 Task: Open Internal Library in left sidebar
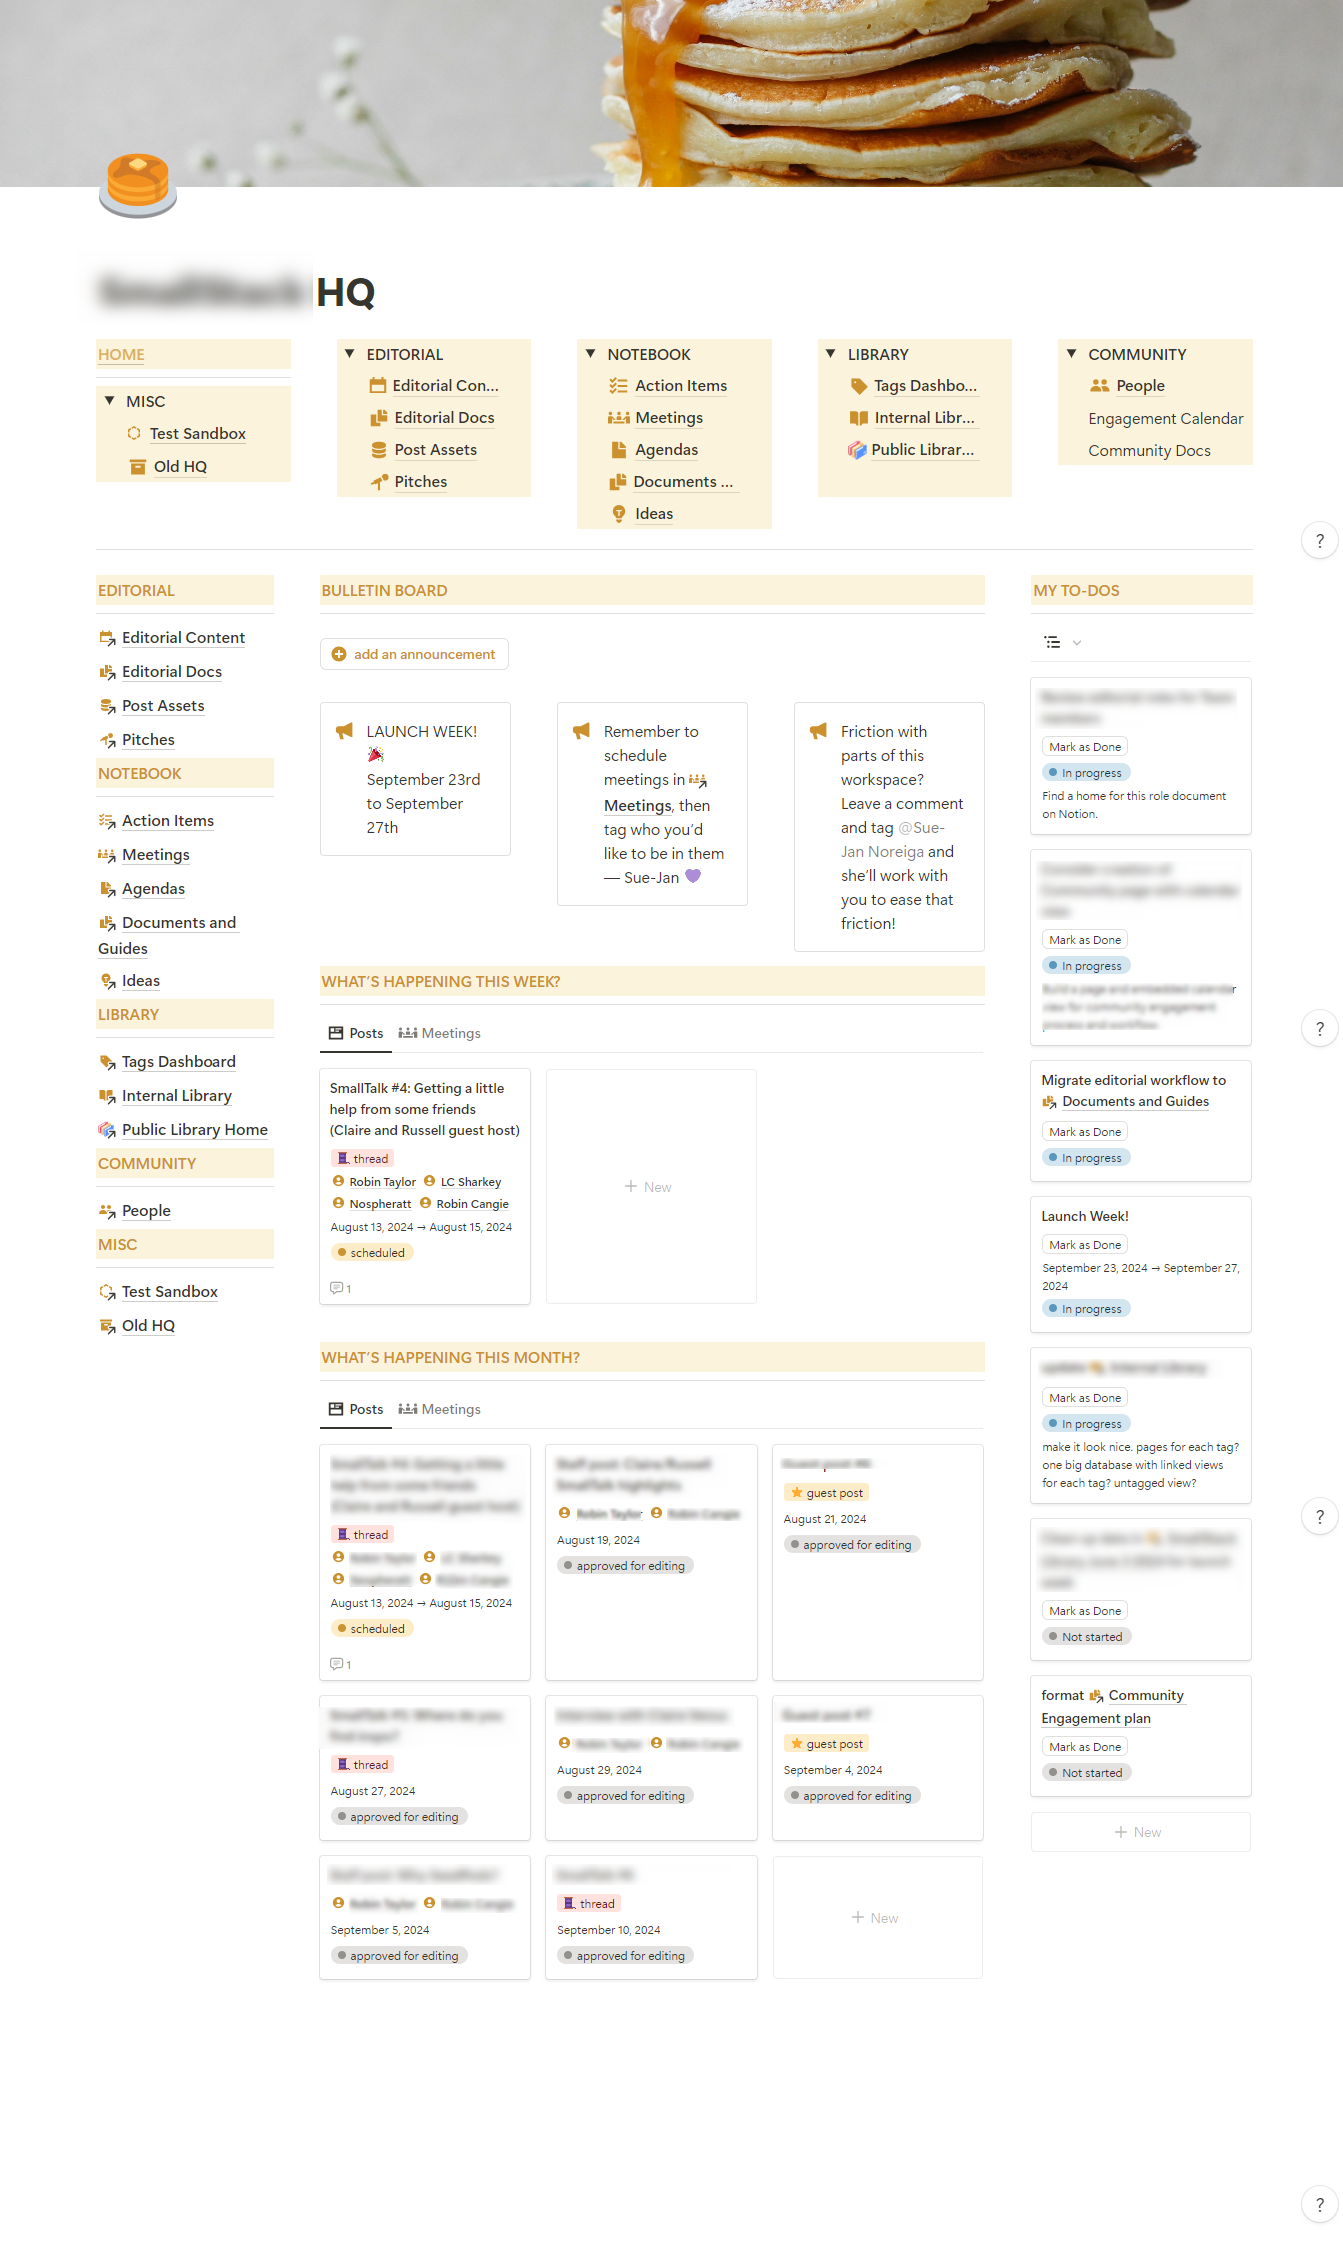point(177,1096)
